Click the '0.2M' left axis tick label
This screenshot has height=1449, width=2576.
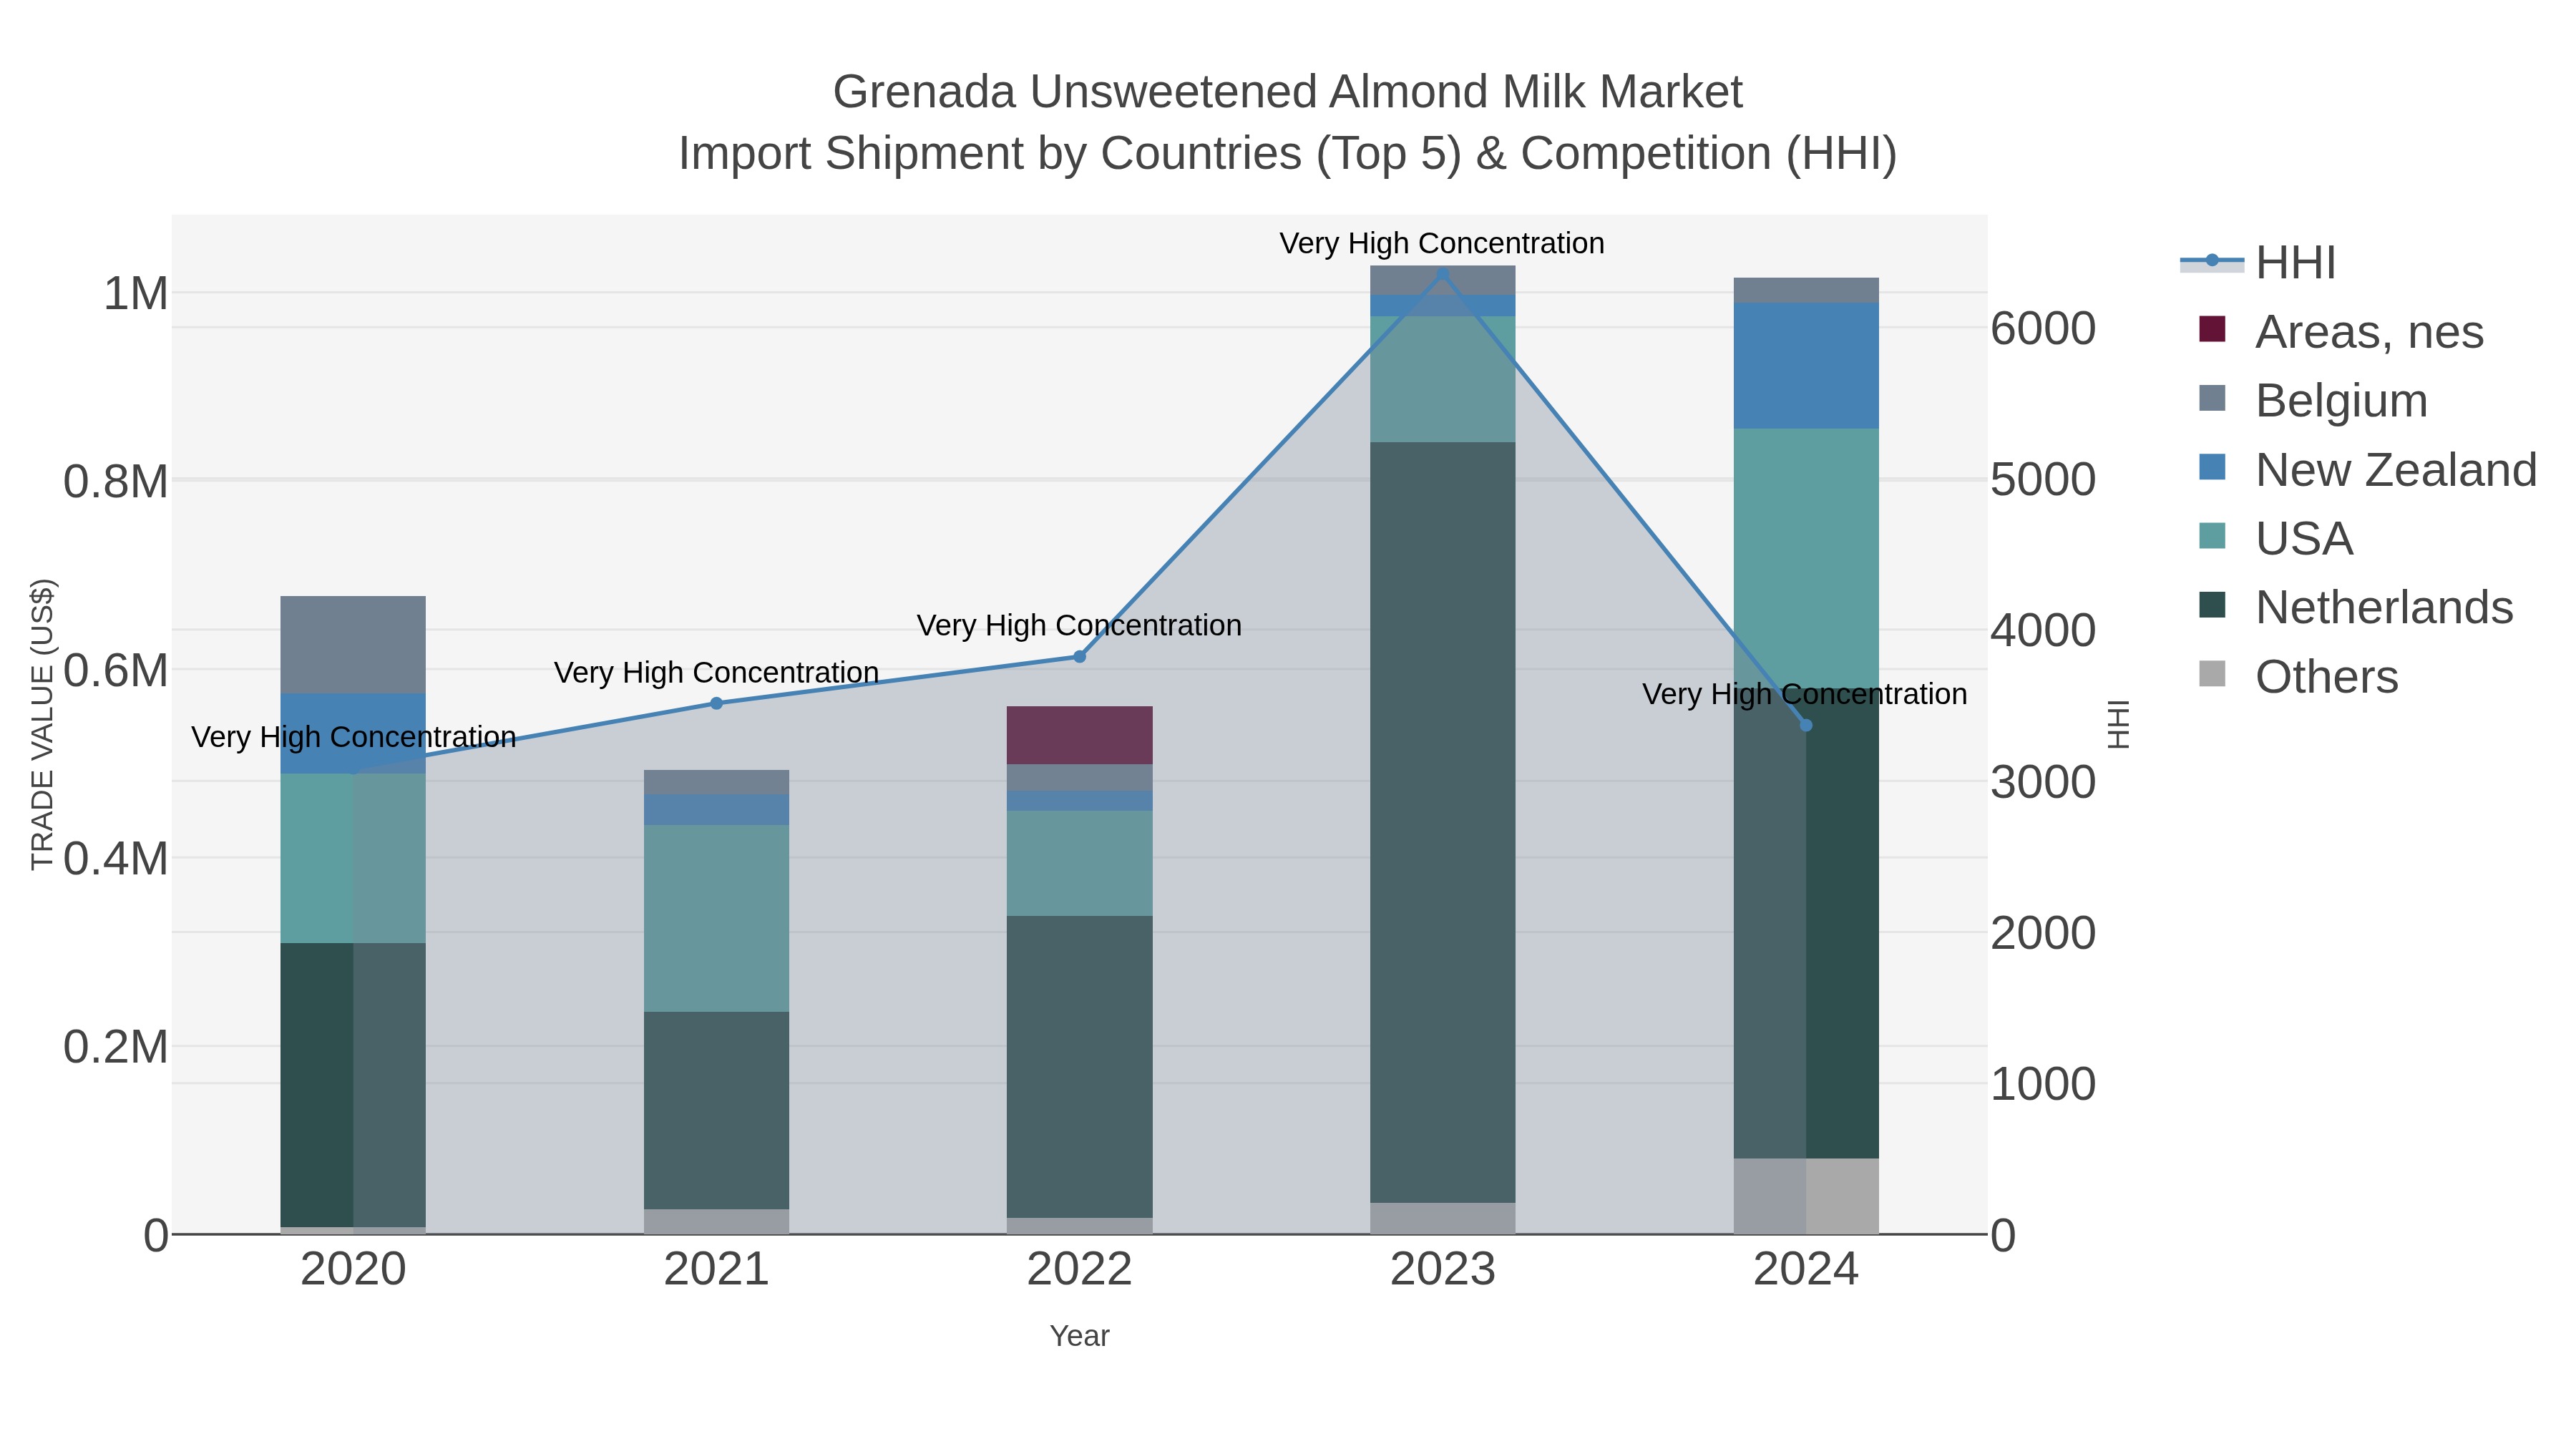[x=116, y=1047]
